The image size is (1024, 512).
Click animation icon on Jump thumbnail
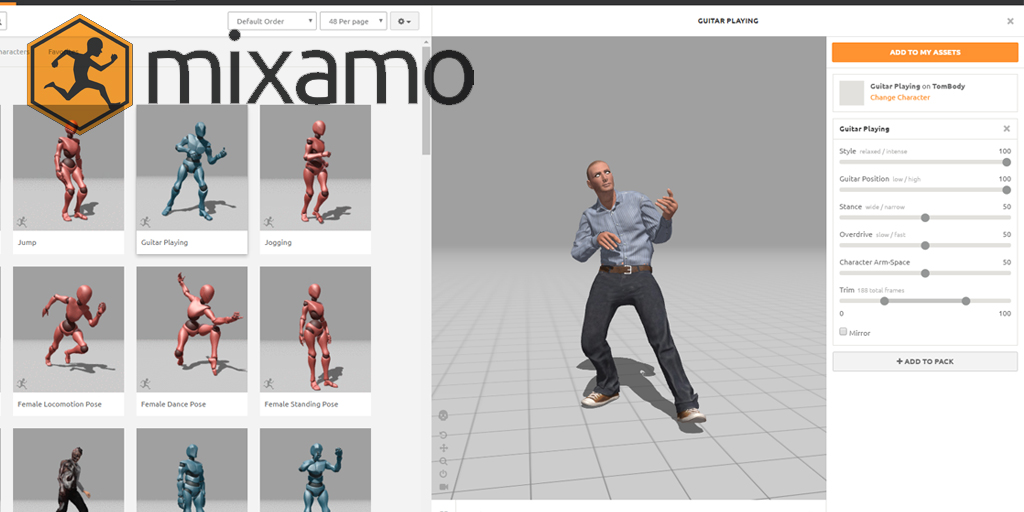(x=22, y=222)
